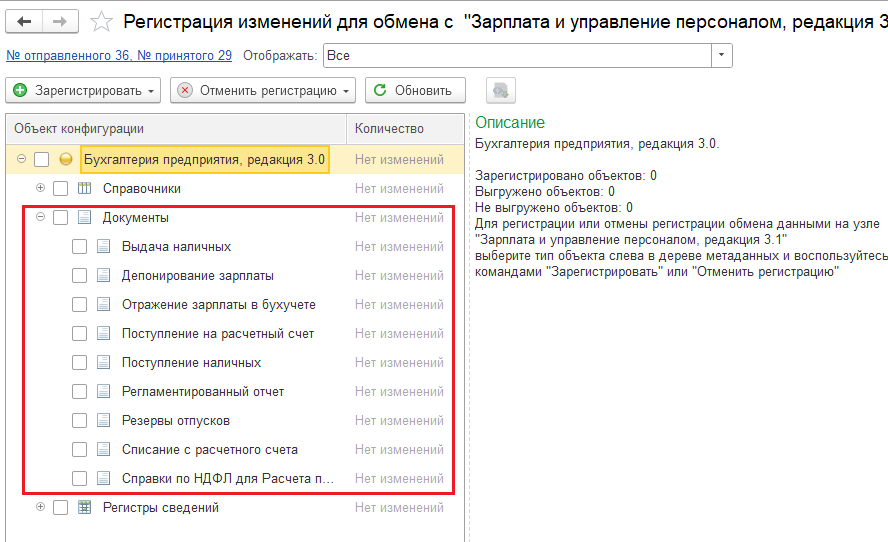The image size is (888, 542).
Task: Click the Отображать field showing Все
Action: pos(518,56)
